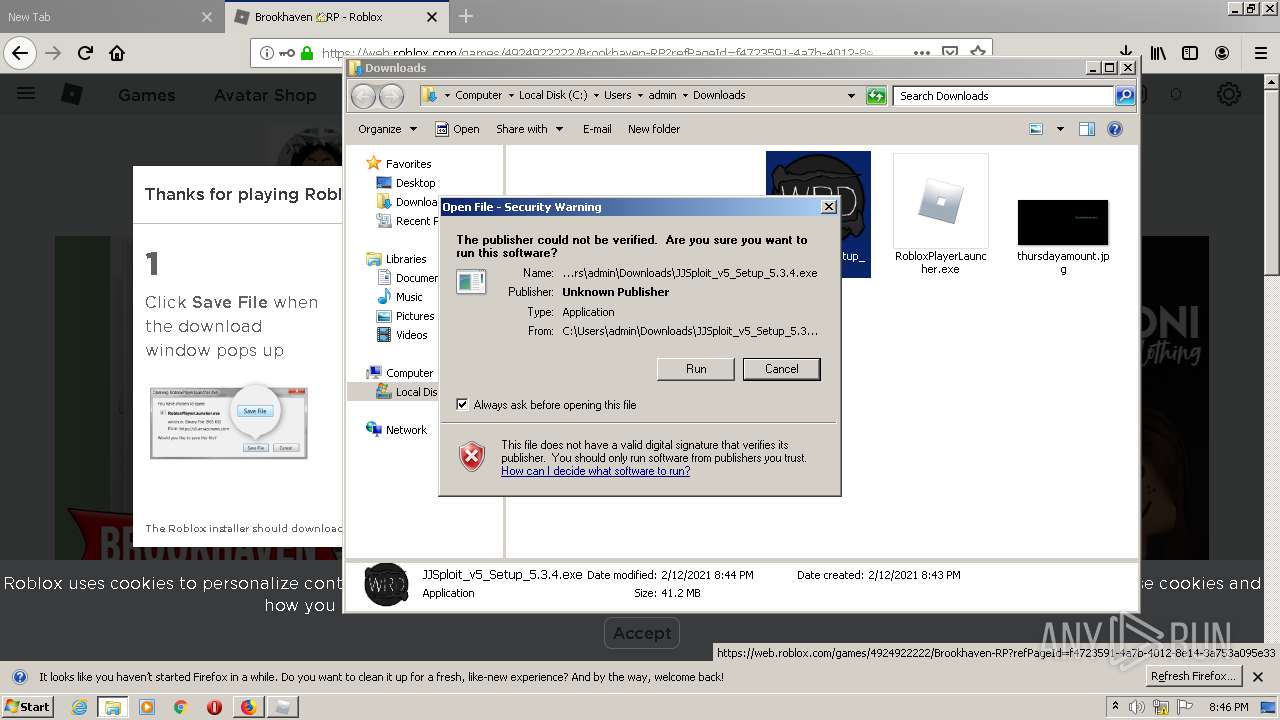
Task: Click the volume icon in system tray
Action: point(1136,707)
